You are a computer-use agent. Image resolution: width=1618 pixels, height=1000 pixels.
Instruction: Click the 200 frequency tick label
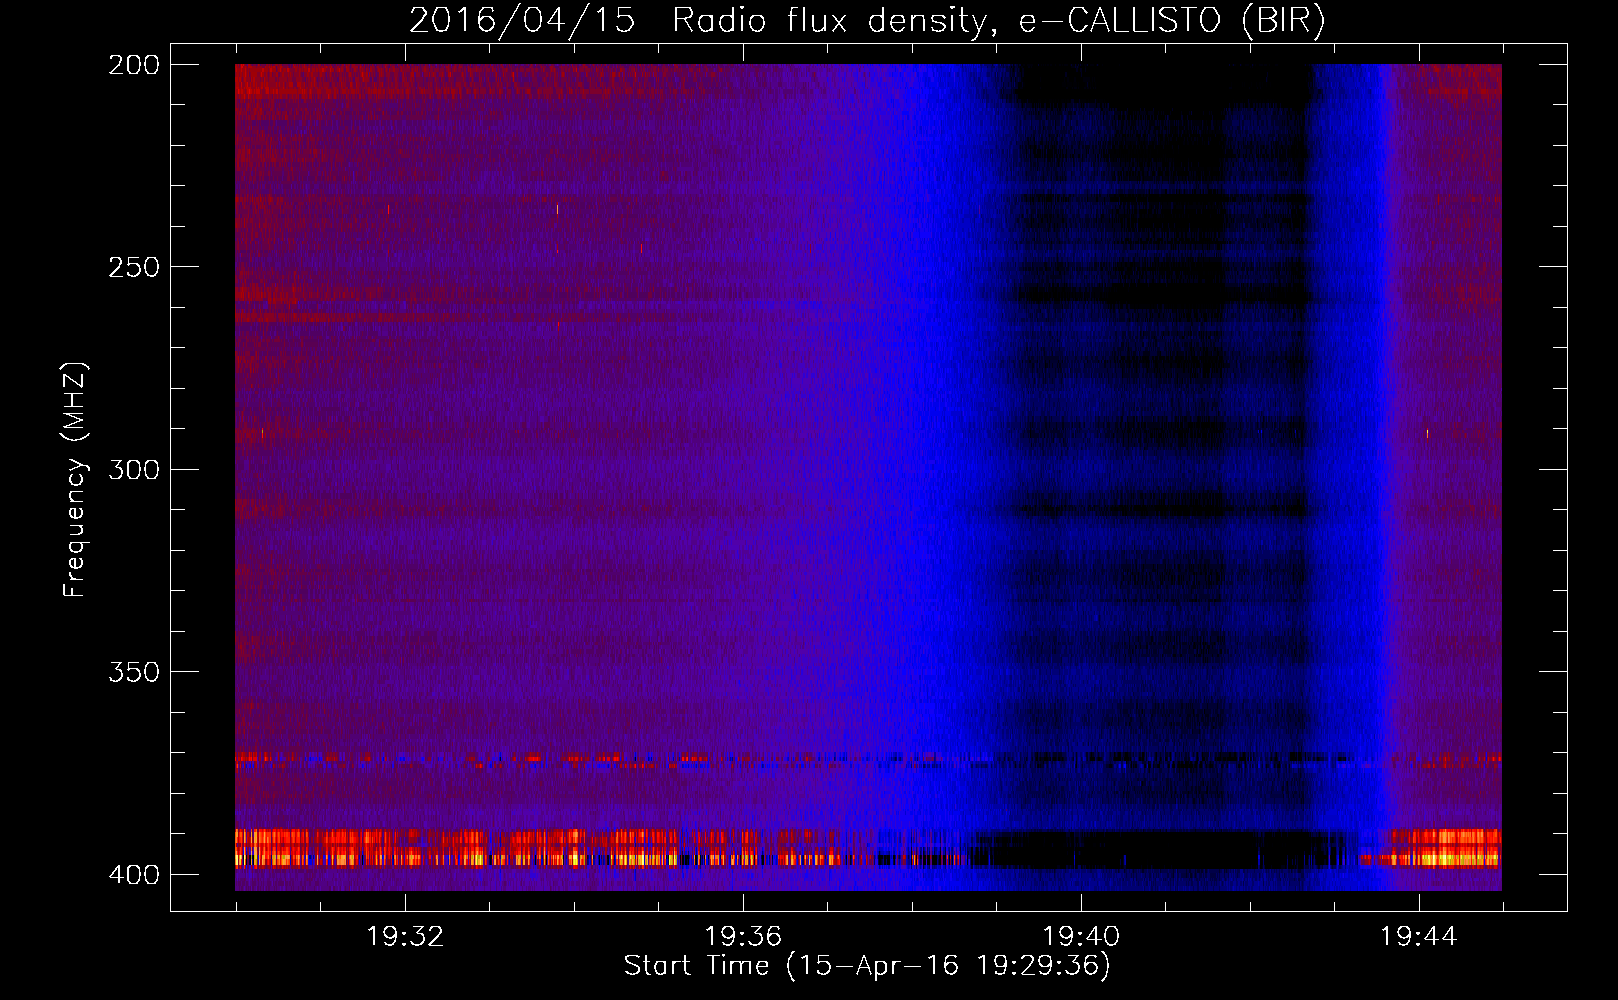(x=134, y=65)
